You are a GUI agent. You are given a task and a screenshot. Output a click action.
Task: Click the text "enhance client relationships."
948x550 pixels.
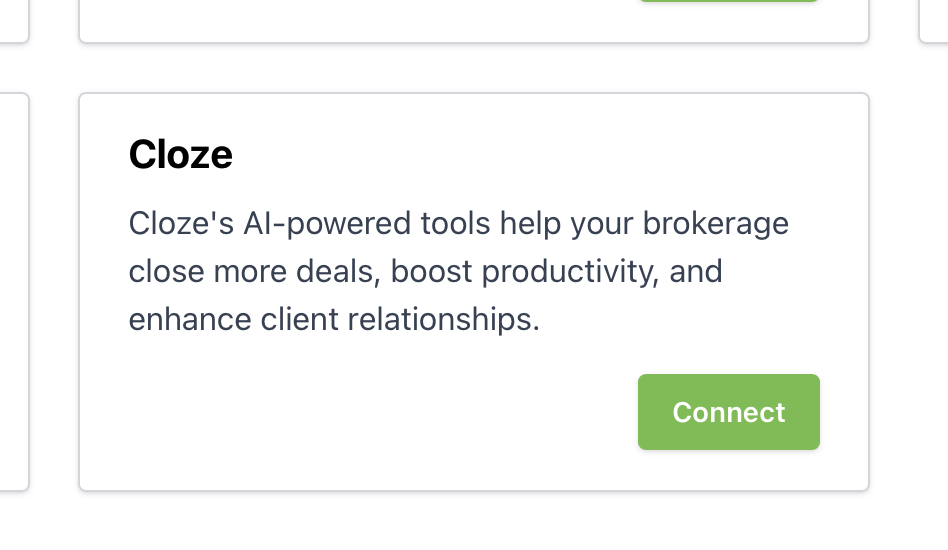(334, 321)
